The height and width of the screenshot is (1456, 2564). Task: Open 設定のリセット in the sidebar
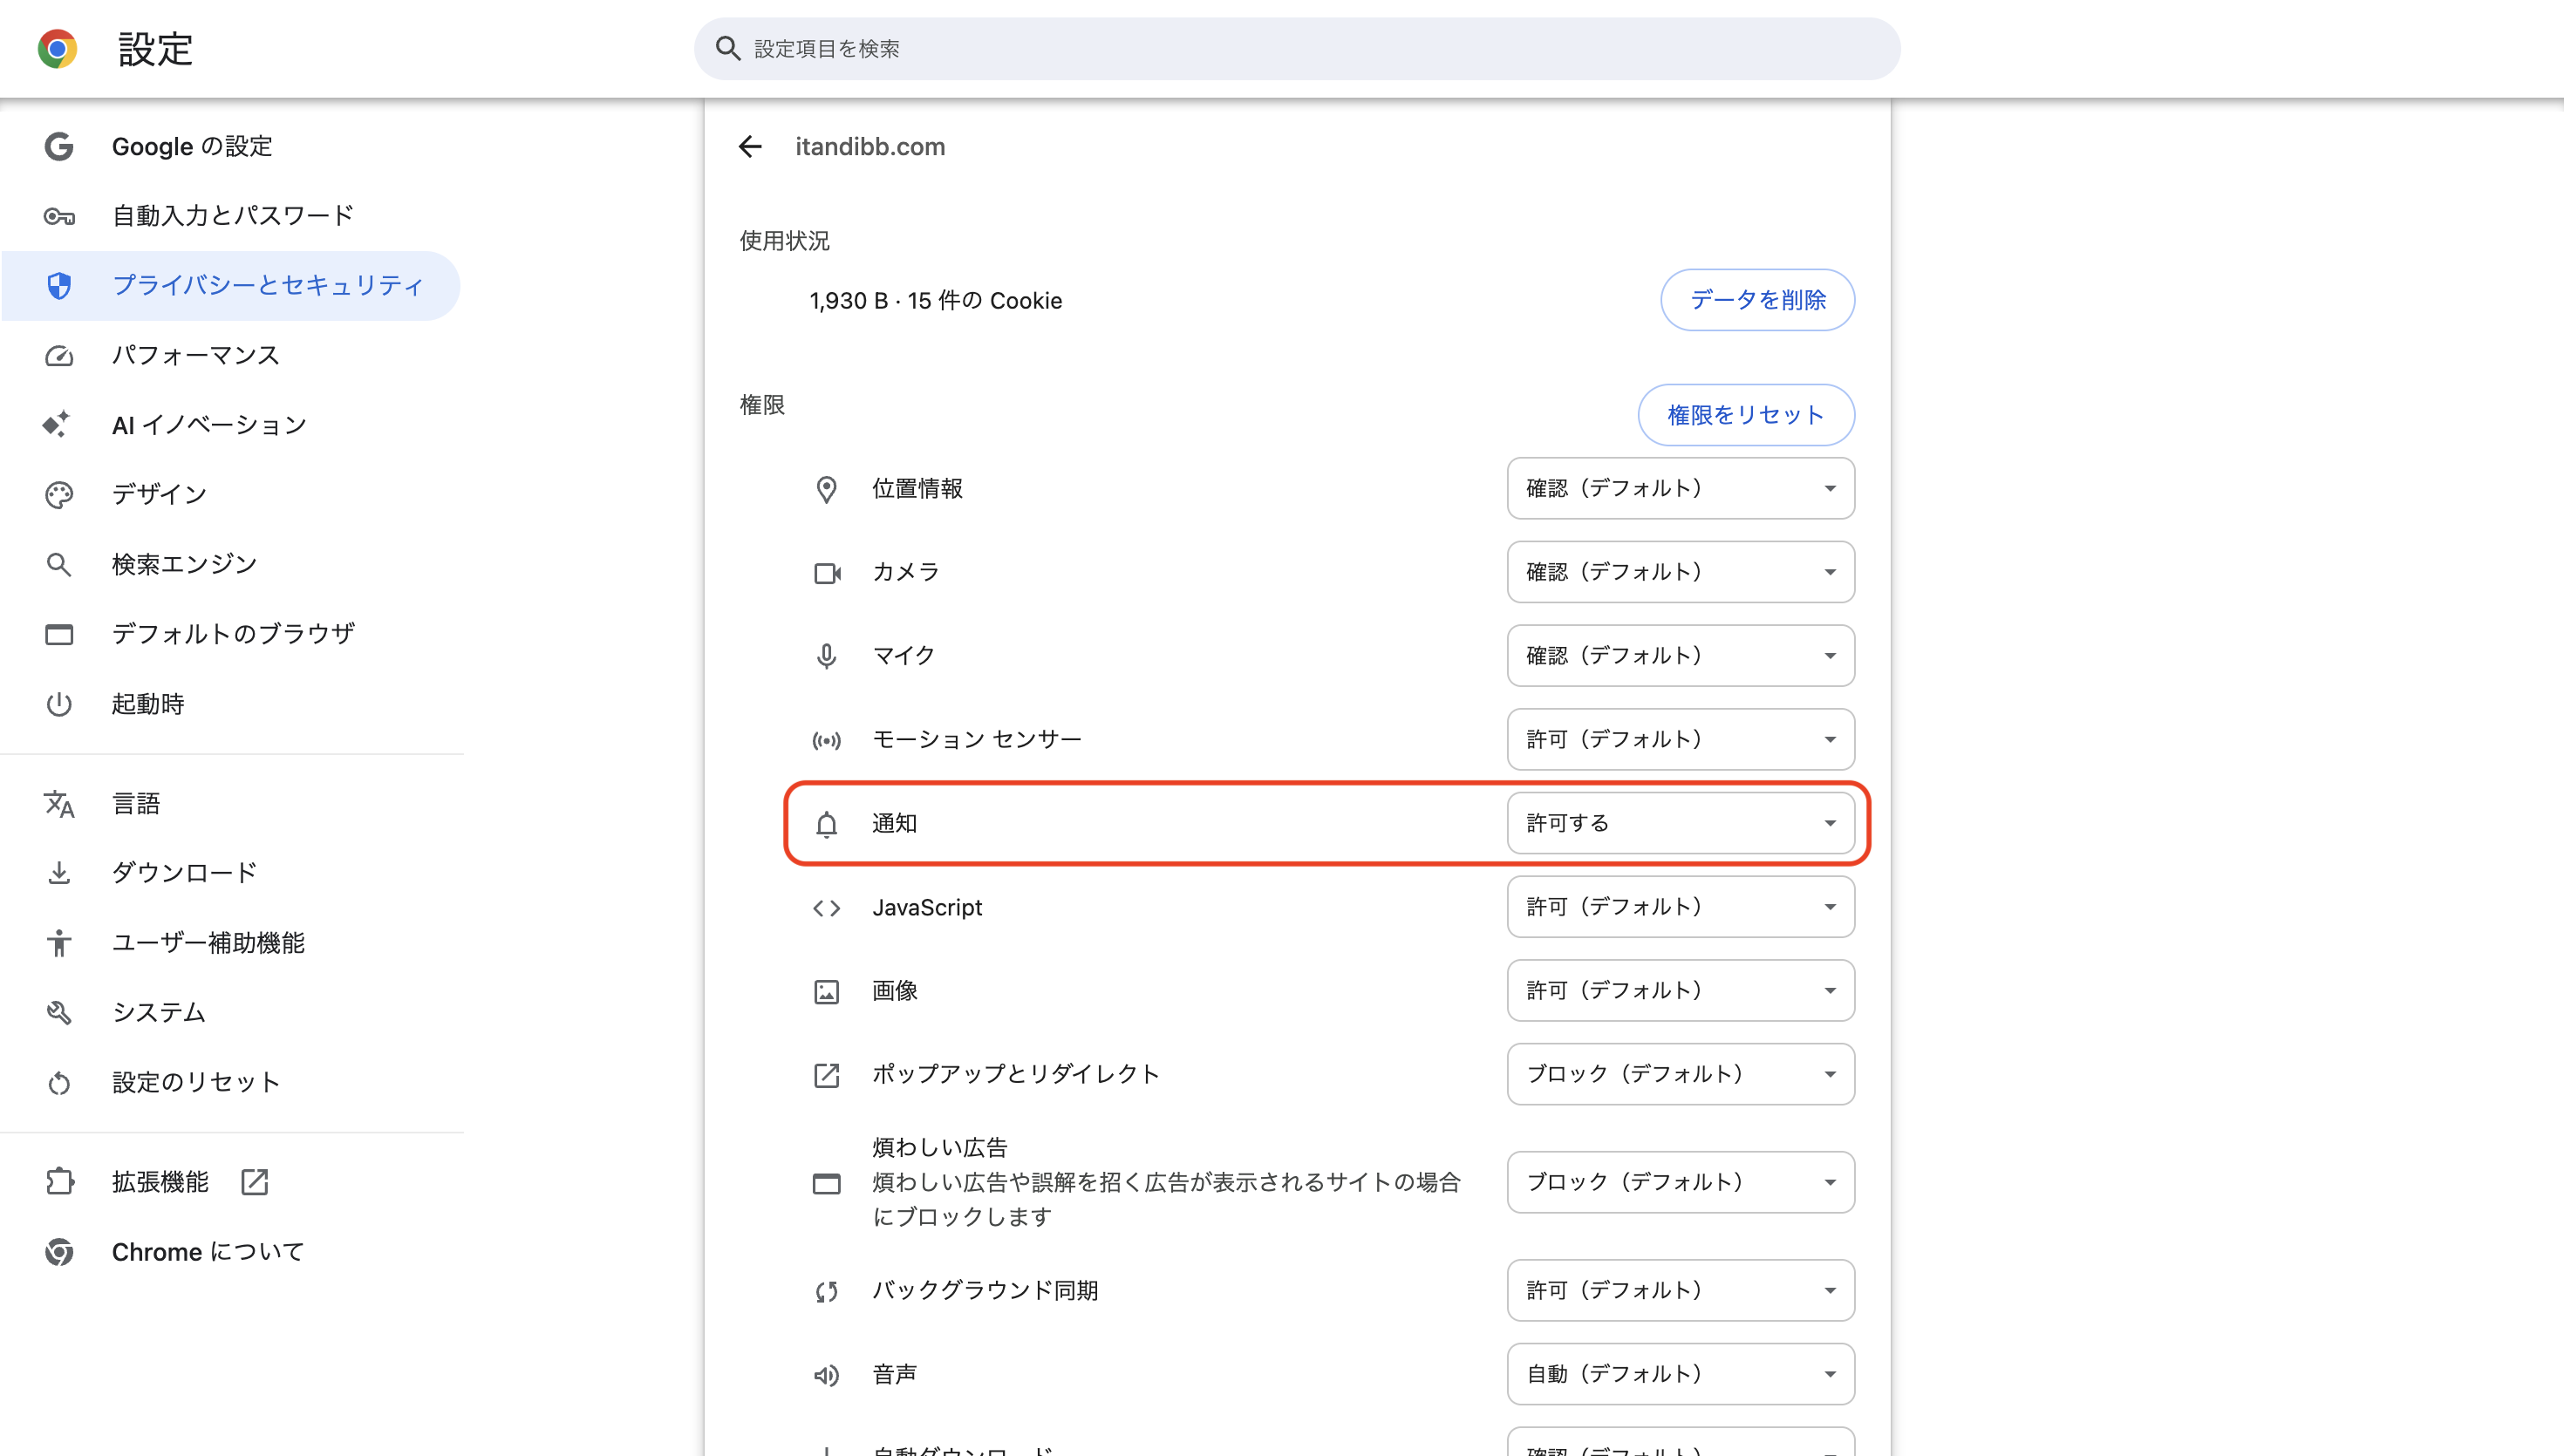[232, 1082]
